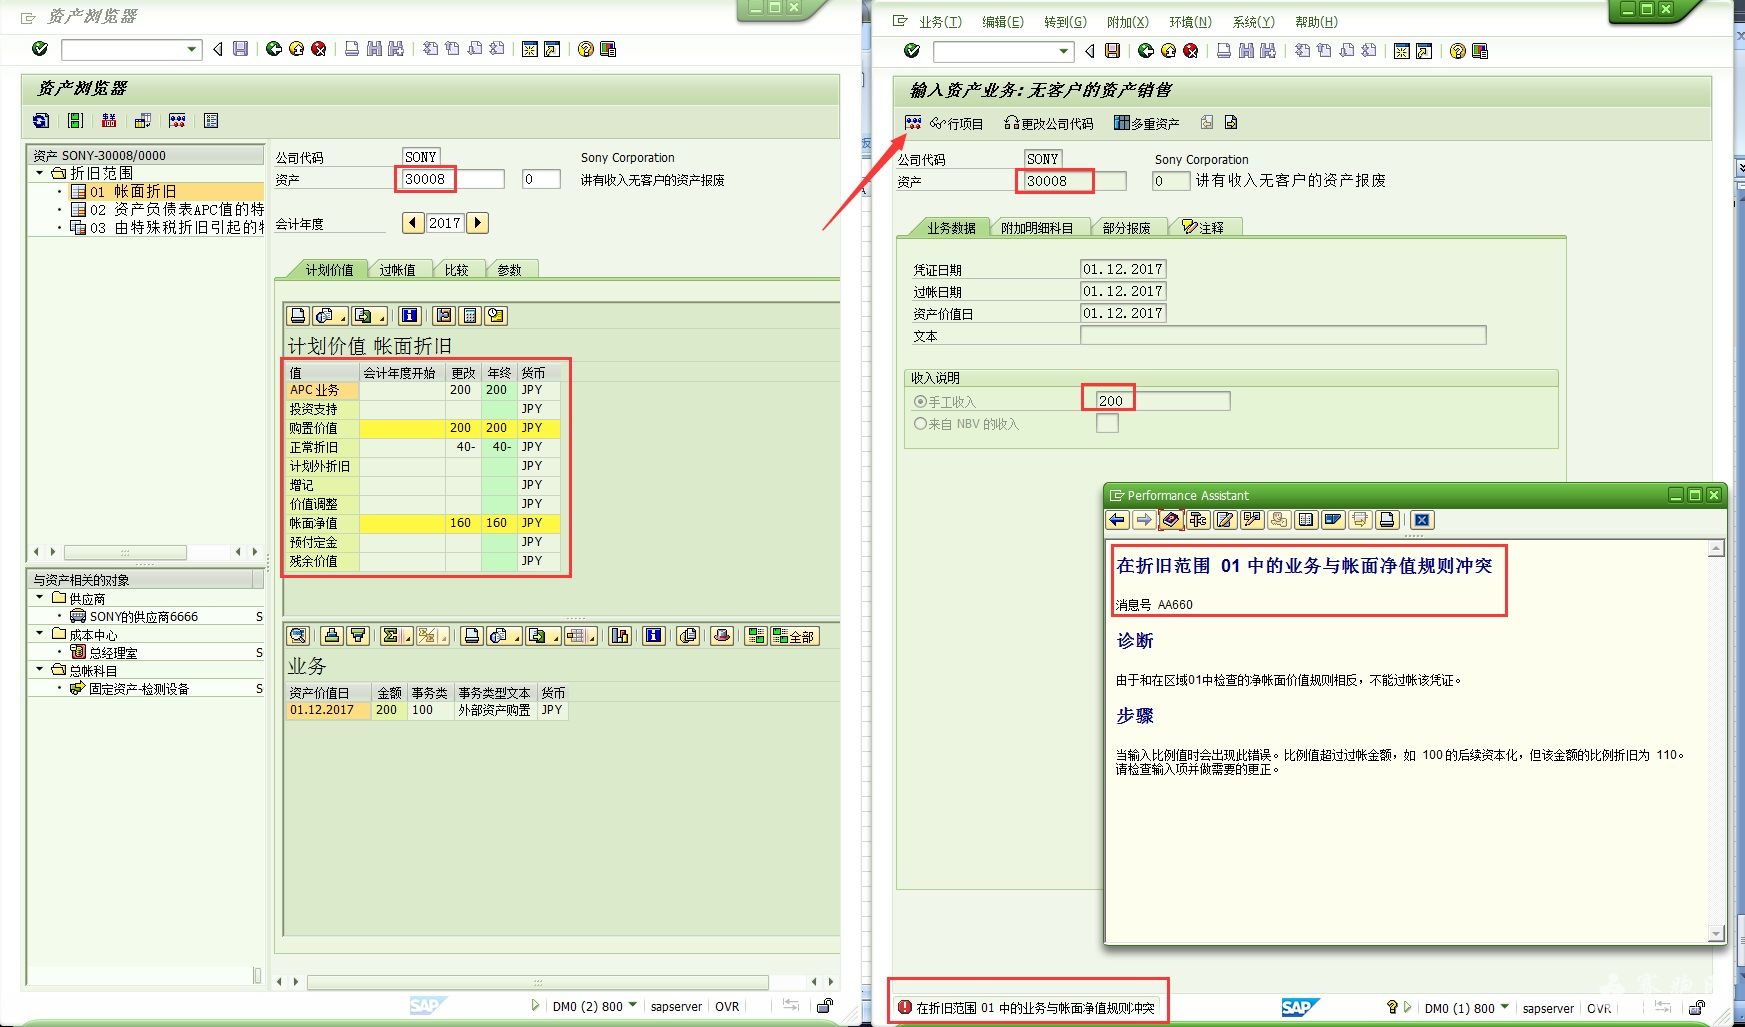Click the yellow Help question icon in Asset Explorer
The width and height of the screenshot is (1745, 1027).
(586, 49)
